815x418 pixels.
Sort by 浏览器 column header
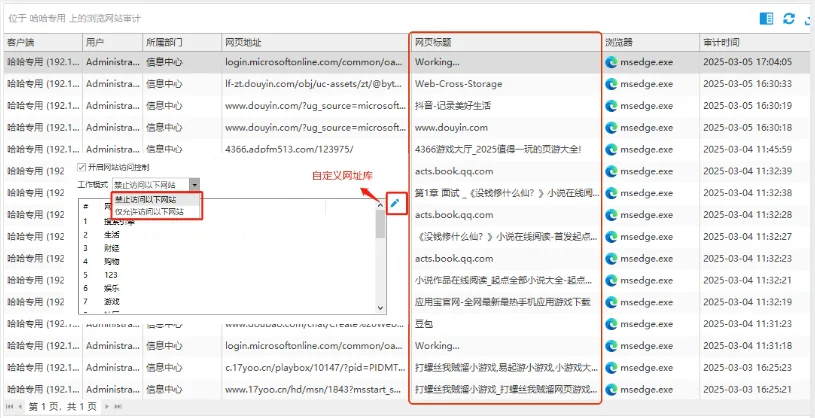pyautogui.click(x=651, y=43)
